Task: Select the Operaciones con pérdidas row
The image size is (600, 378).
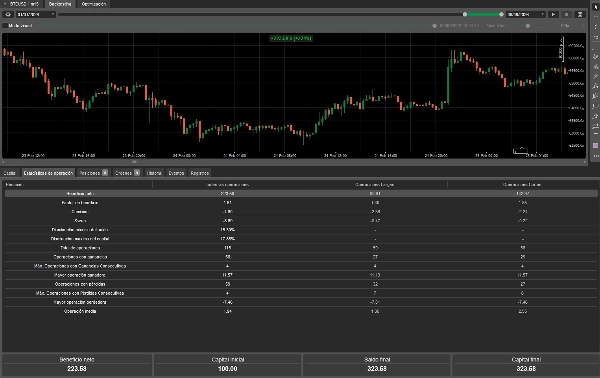Action: coord(301,284)
